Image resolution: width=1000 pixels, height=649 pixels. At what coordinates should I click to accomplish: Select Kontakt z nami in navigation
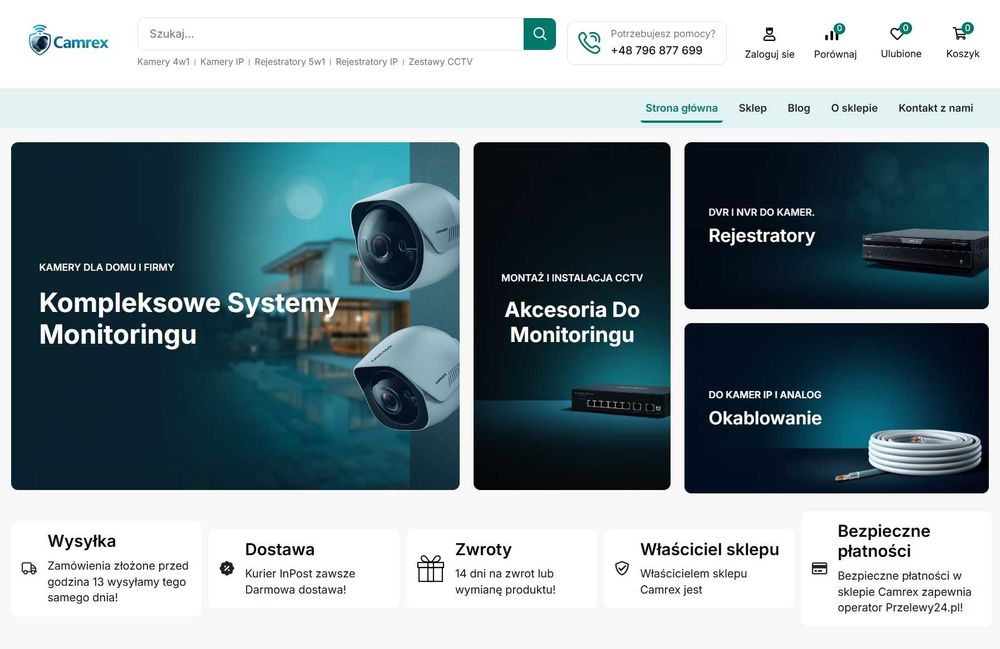(936, 108)
